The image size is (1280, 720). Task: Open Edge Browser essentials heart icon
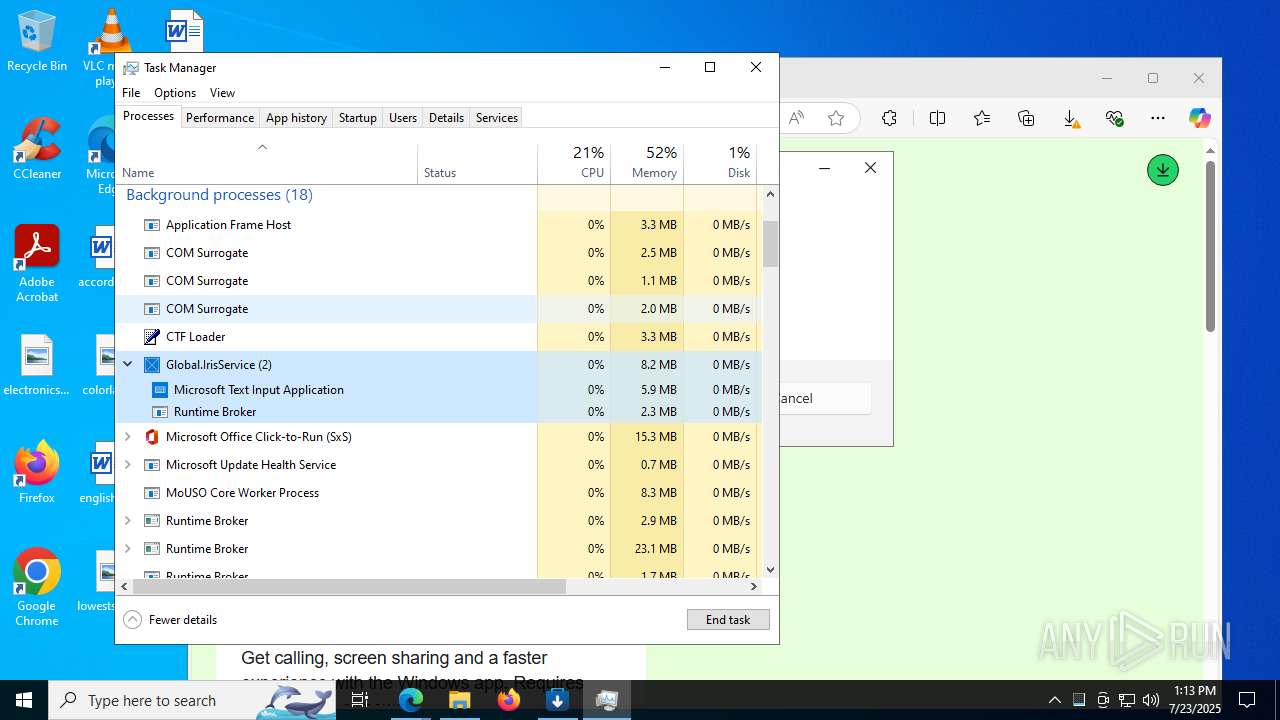click(1115, 118)
